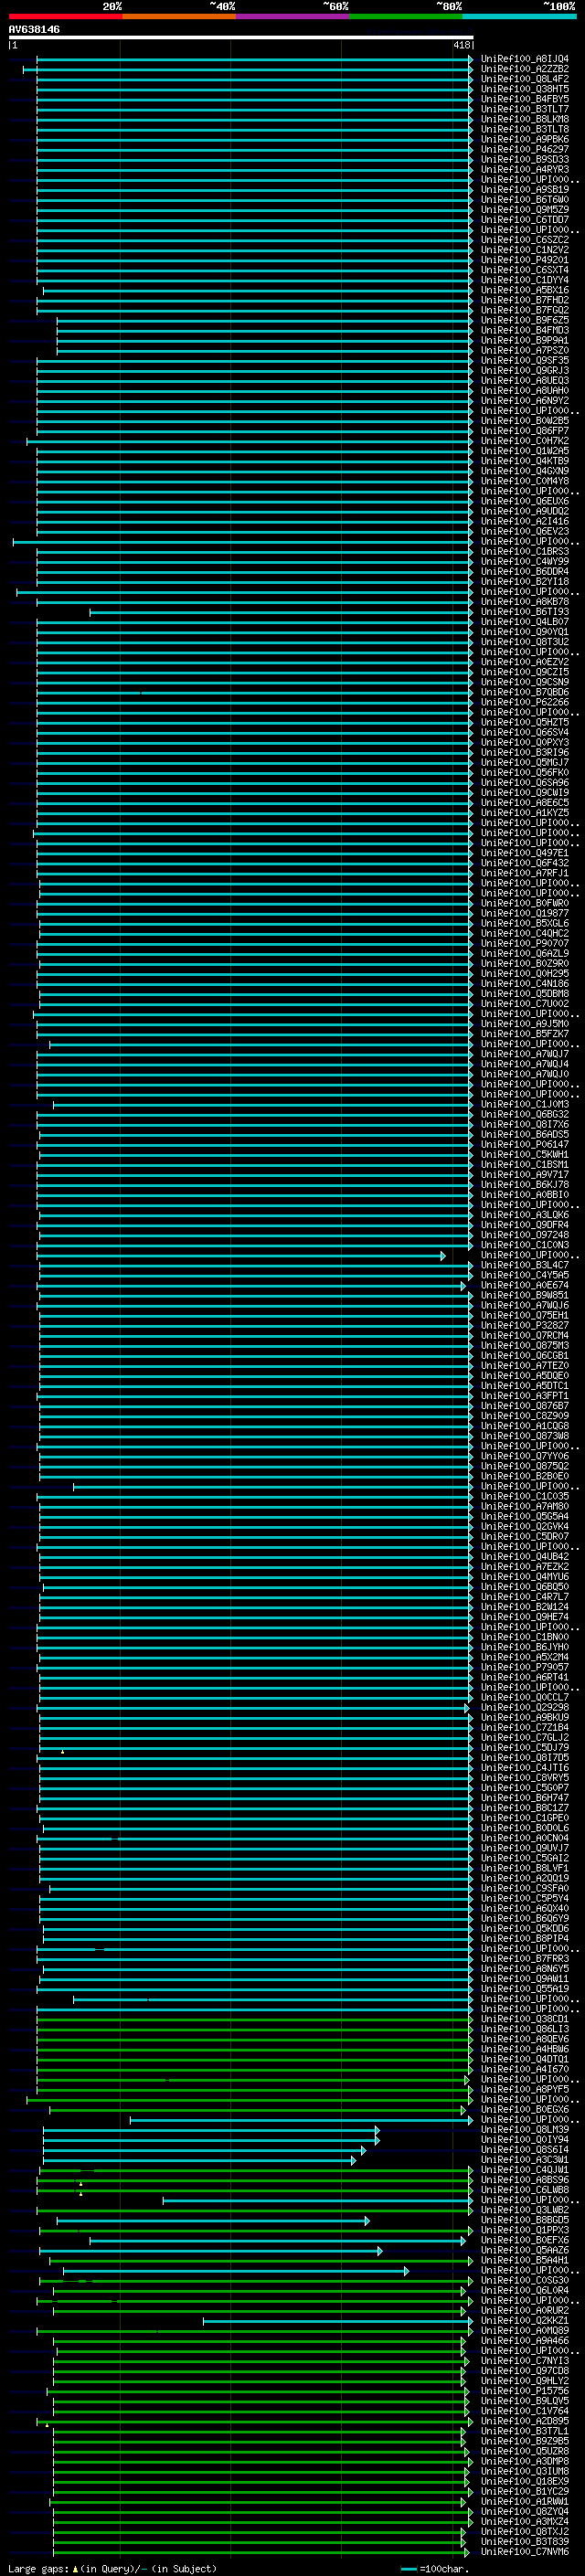The width and height of the screenshot is (585, 2576).
Task: Select the UniRef100_P49201 label
Action: point(524,260)
